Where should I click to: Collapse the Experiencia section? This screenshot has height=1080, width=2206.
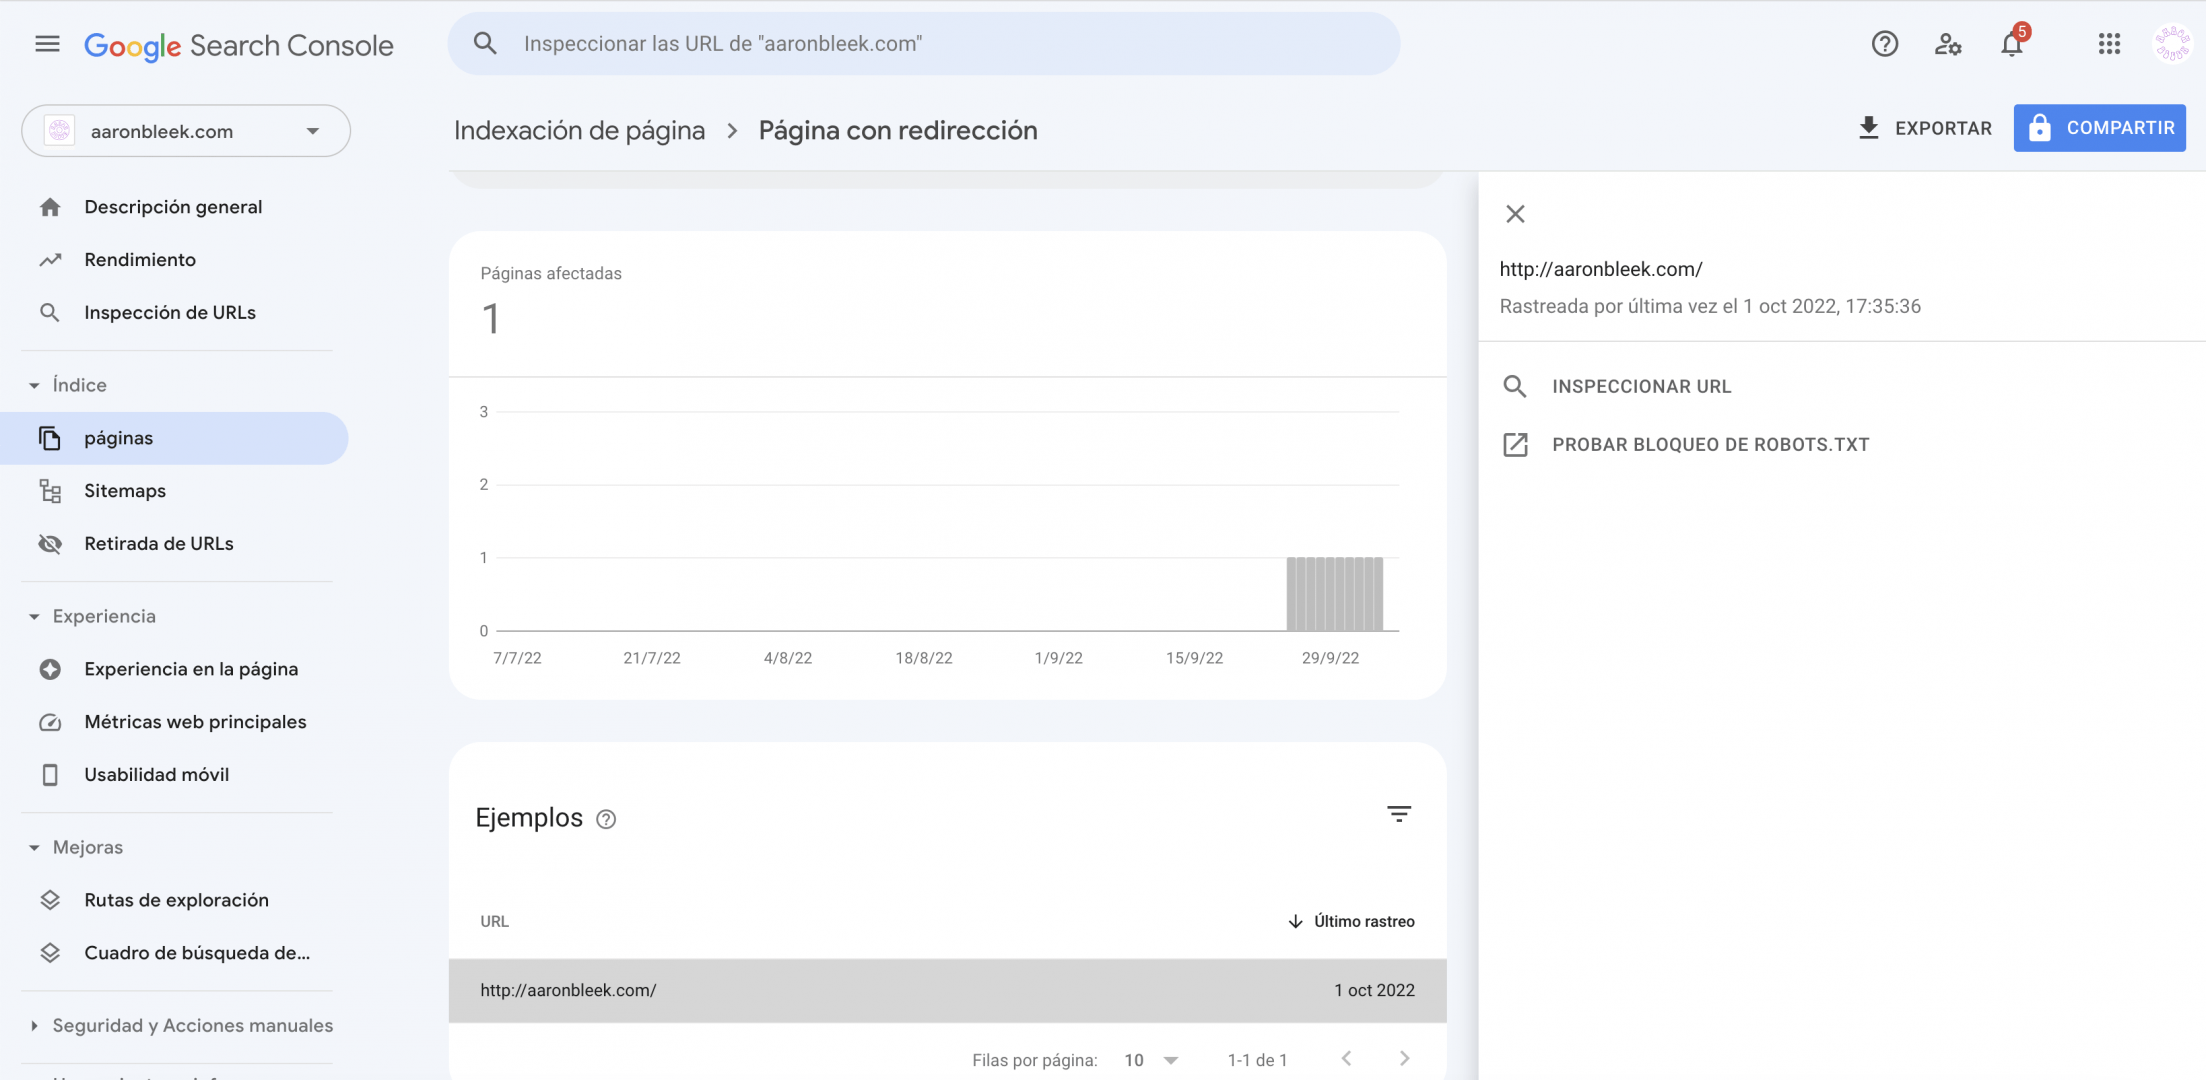[x=34, y=616]
